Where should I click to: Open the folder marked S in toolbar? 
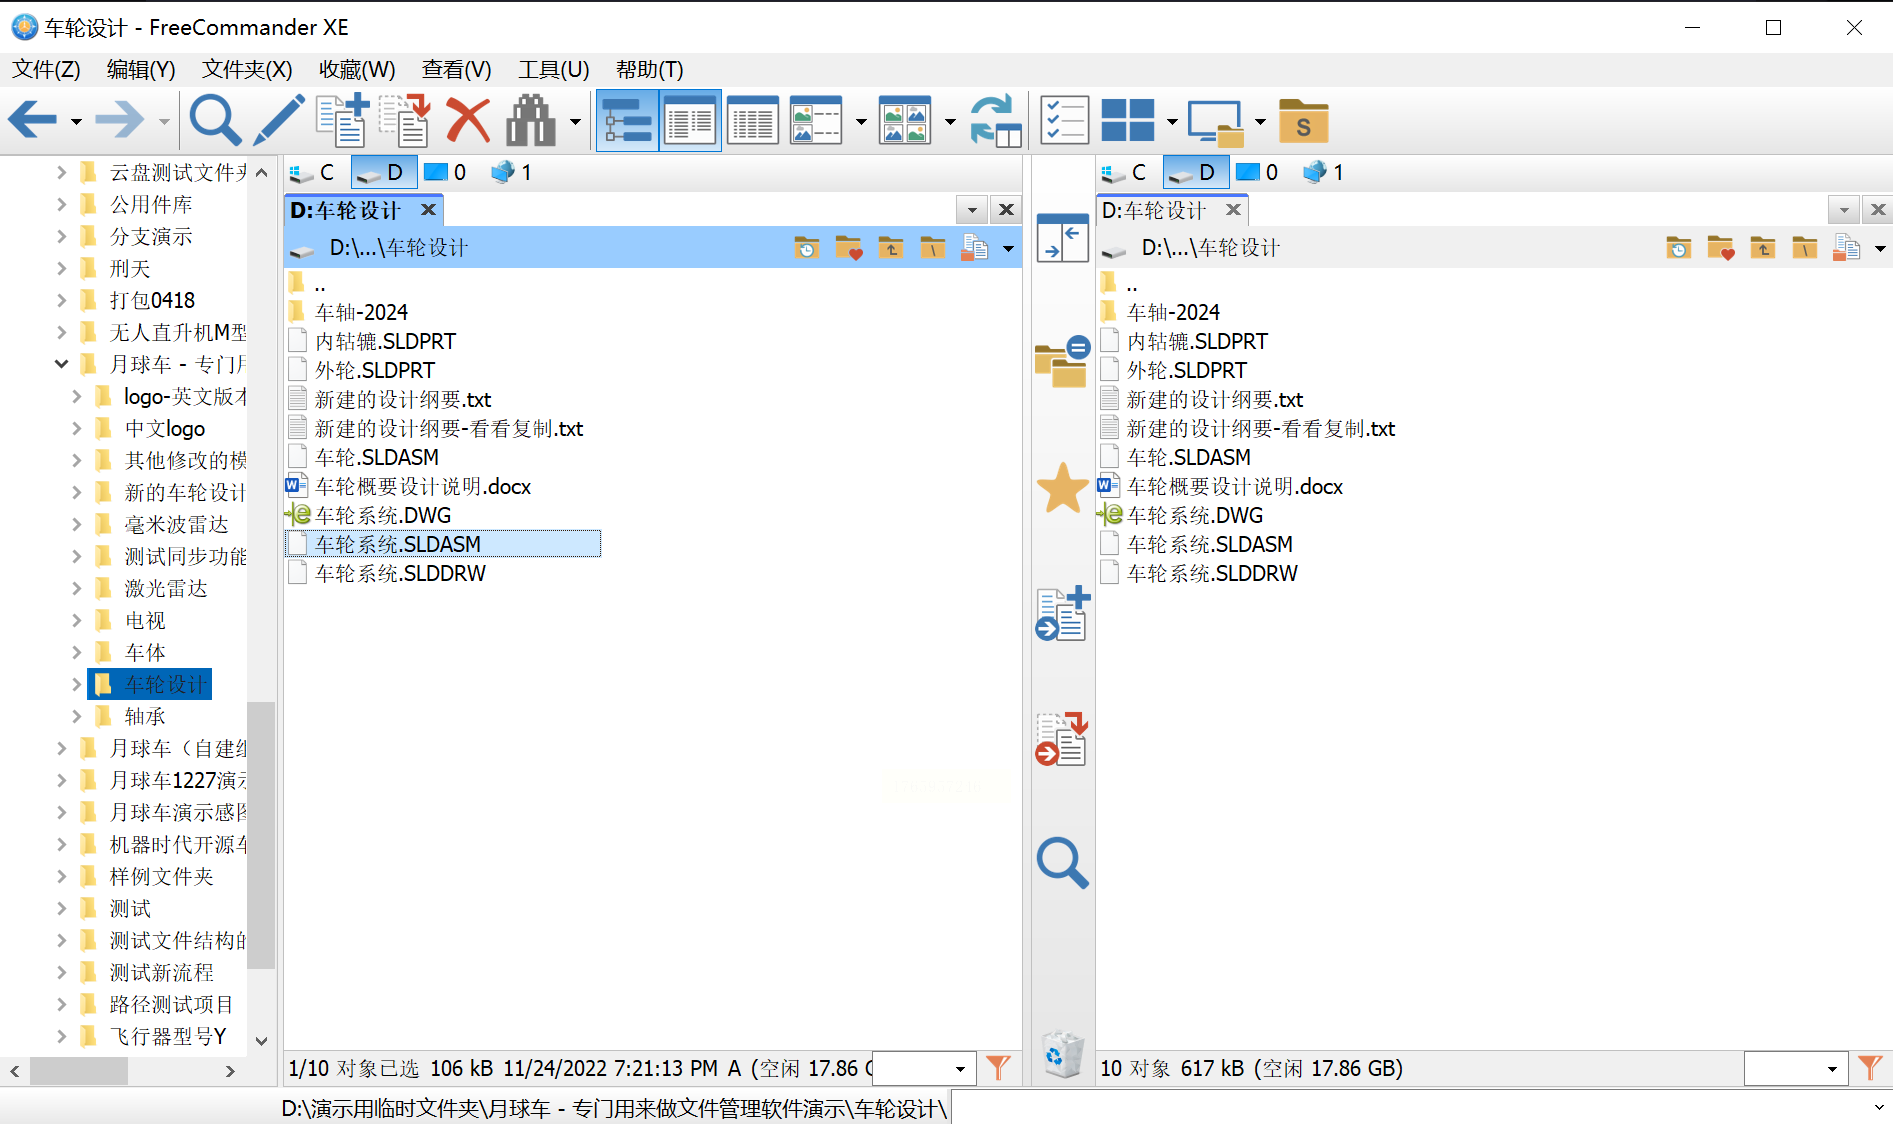click(x=1303, y=122)
